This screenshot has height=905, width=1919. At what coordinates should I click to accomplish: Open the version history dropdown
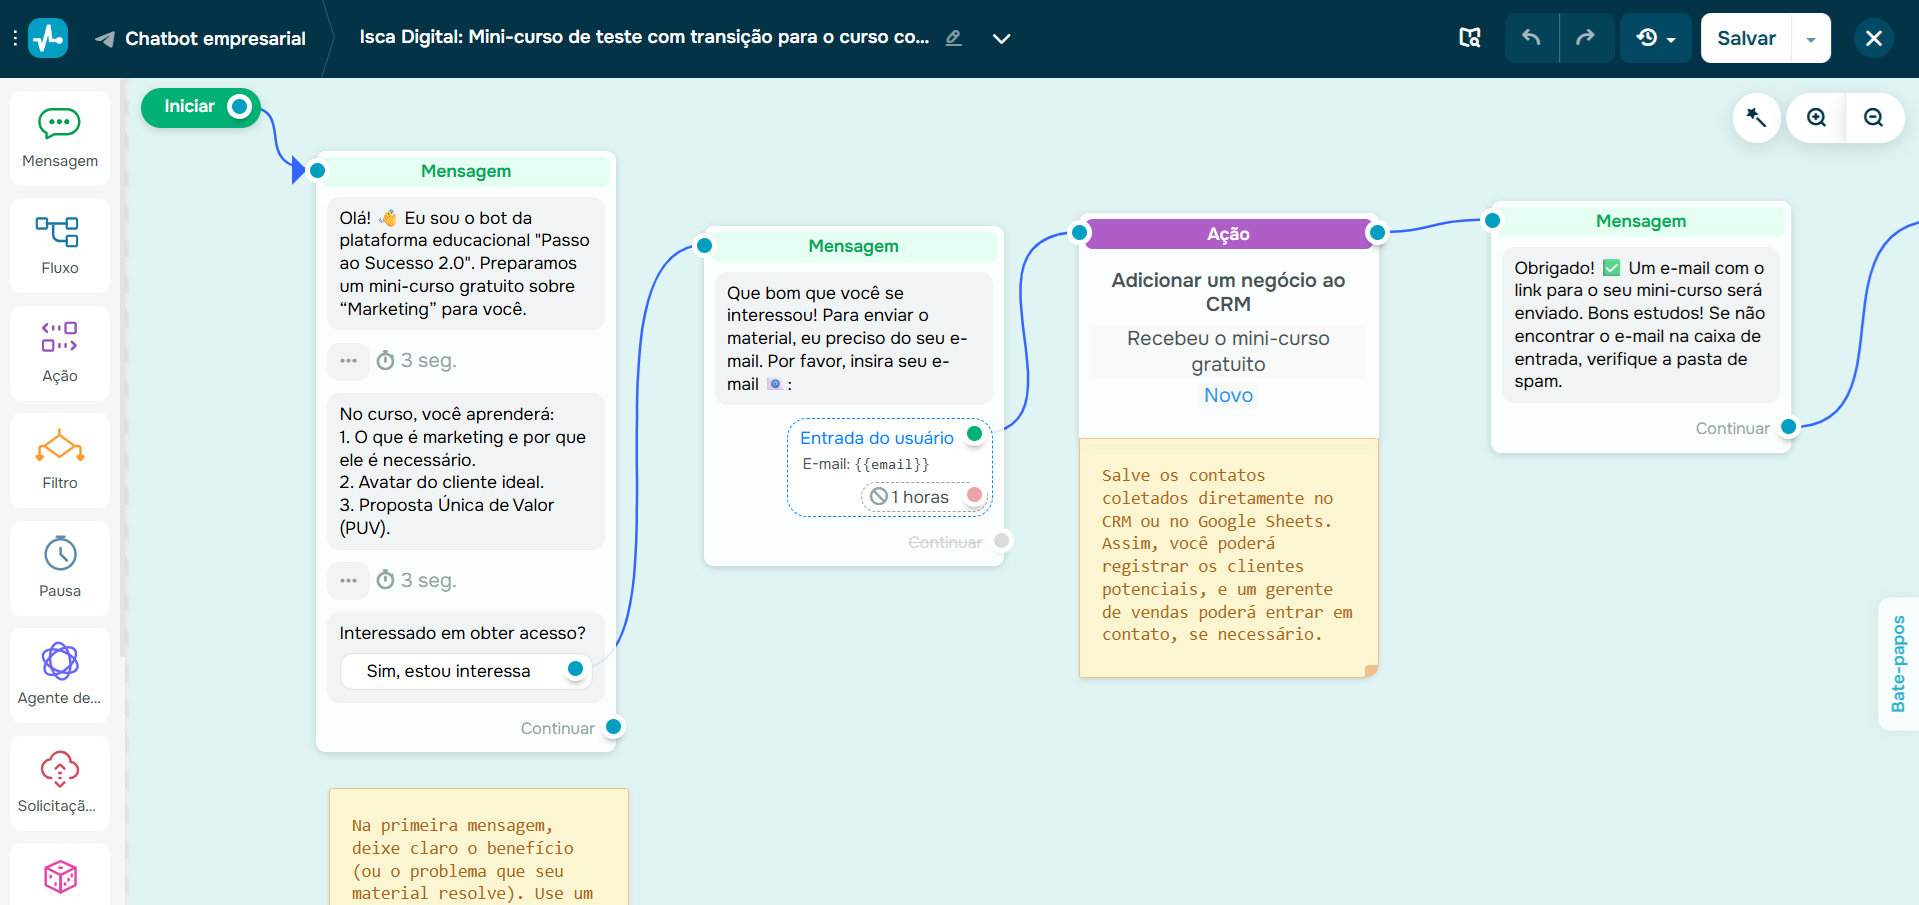coord(1655,37)
